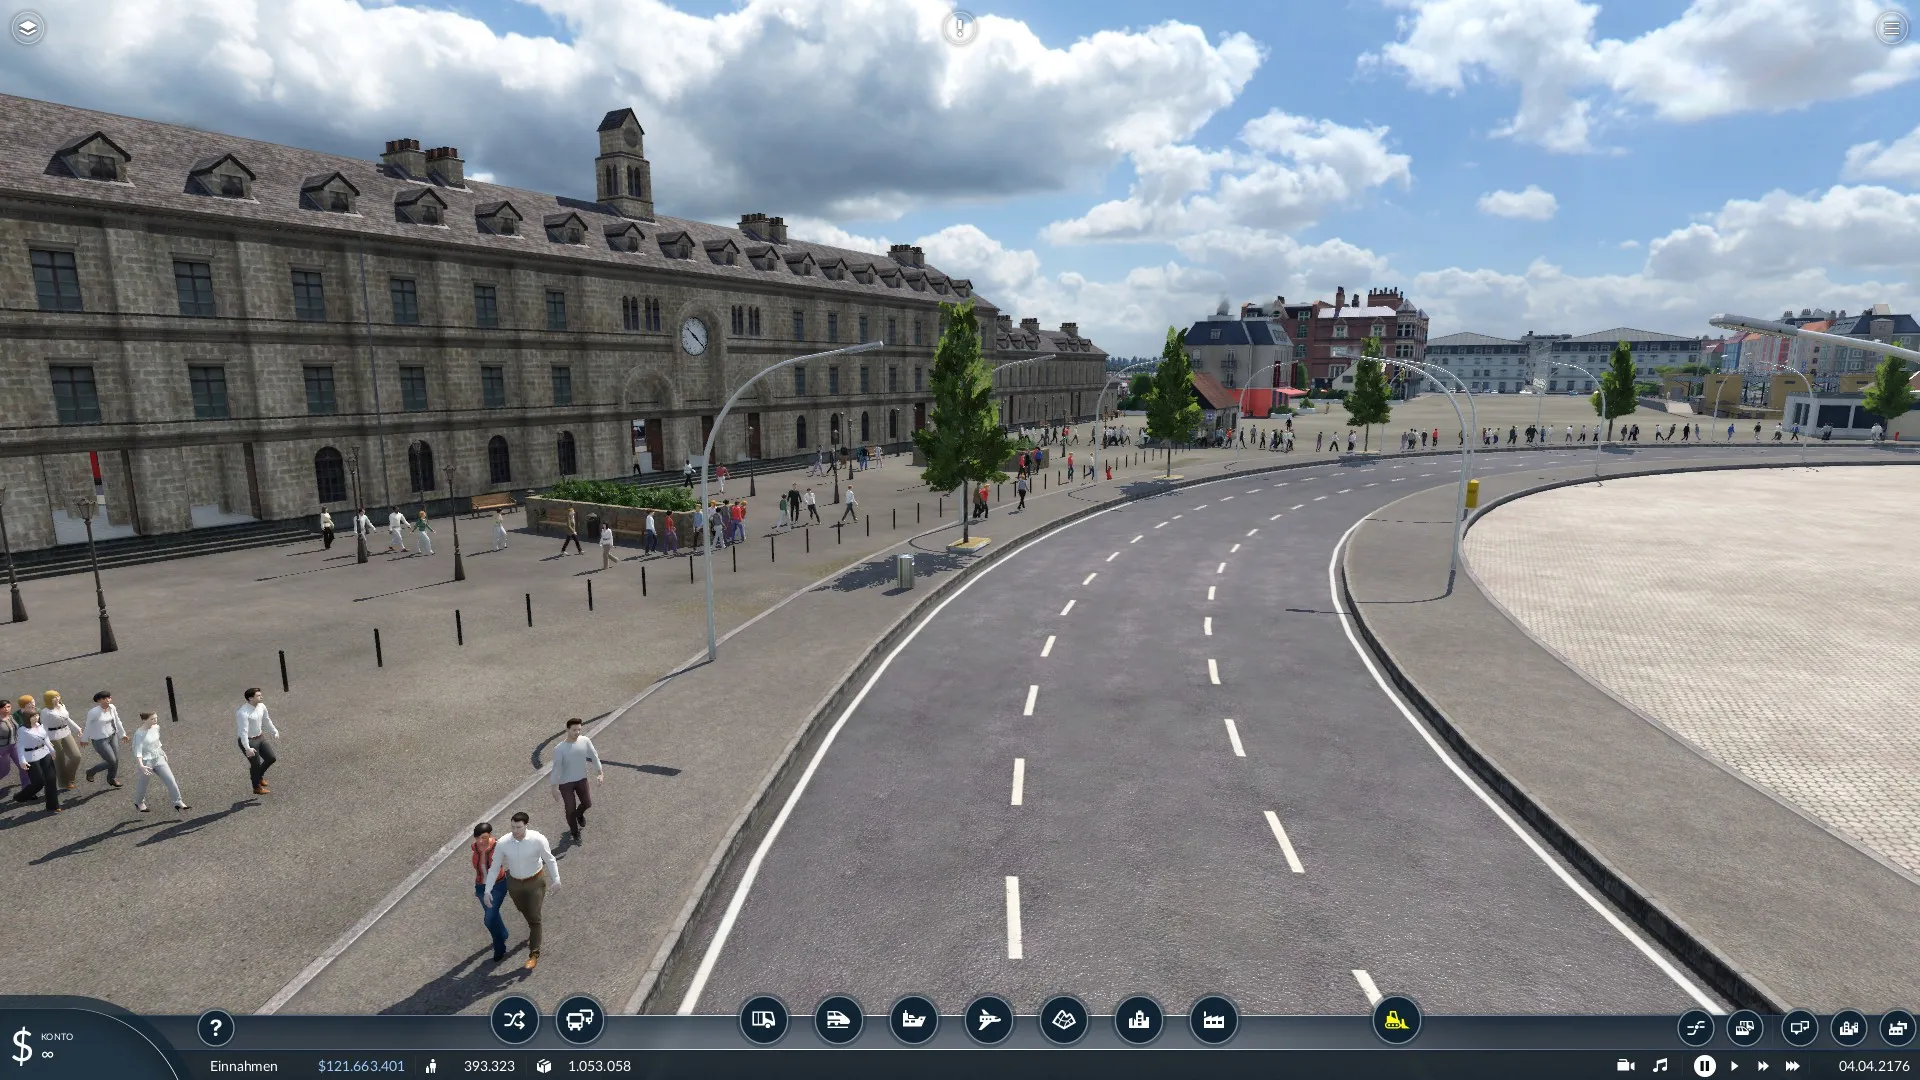The image size is (1920, 1080).
Task: Set game speed to normal play
Action: coord(1734,1066)
